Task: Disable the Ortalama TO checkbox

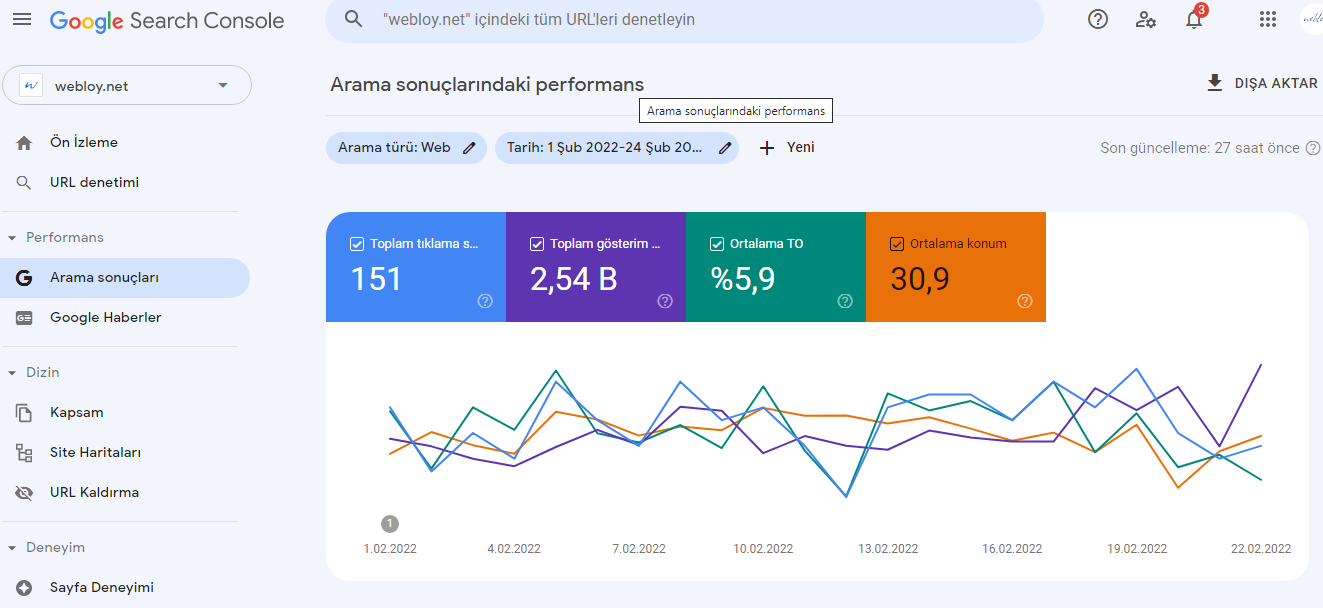Action: (717, 243)
